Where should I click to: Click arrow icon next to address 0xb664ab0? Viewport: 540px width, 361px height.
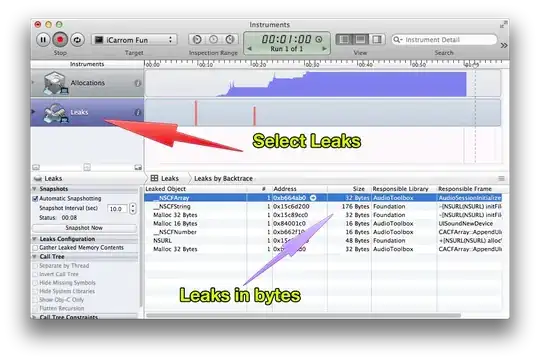(x=313, y=198)
